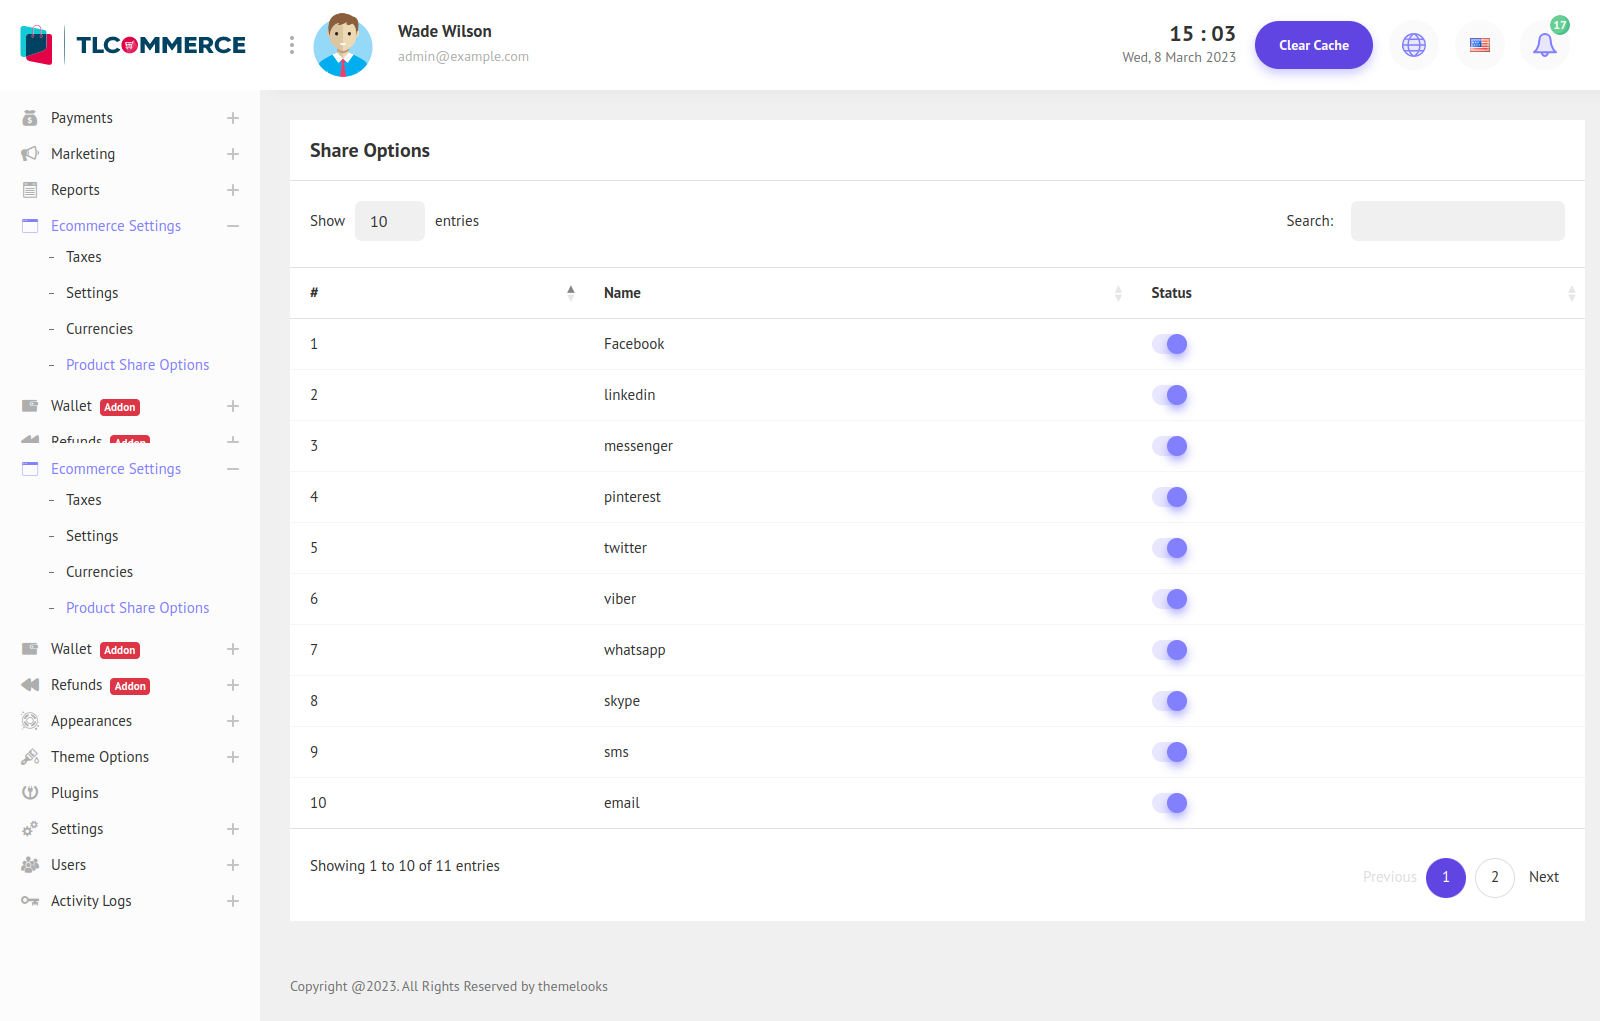Viewport: 1600px width, 1021px height.
Task: Click the three-dot menu beside the logo
Action: tap(291, 45)
